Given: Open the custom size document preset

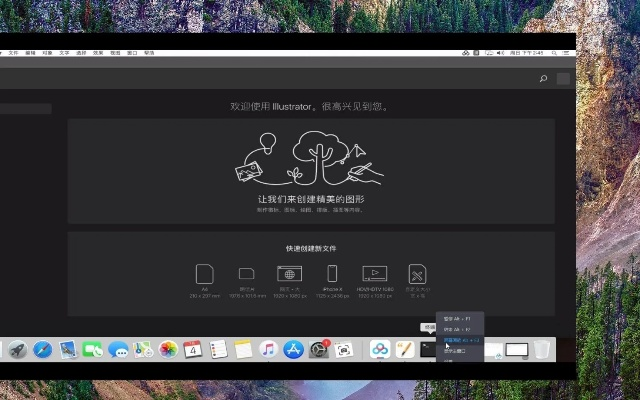Looking at the screenshot, I should point(417,274).
